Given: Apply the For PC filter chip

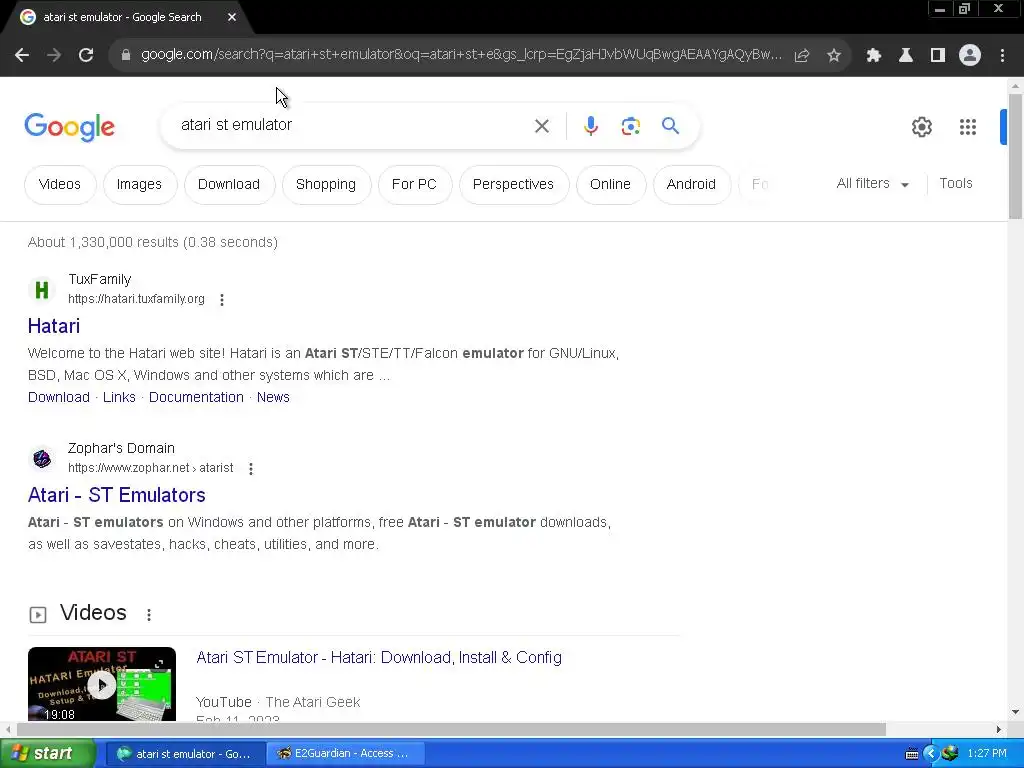Looking at the screenshot, I should coord(414,185).
